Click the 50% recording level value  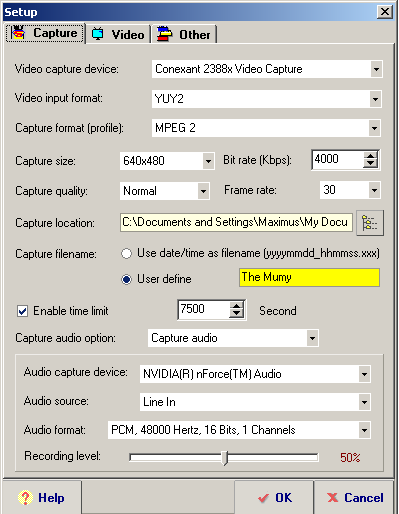pos(350,458)
